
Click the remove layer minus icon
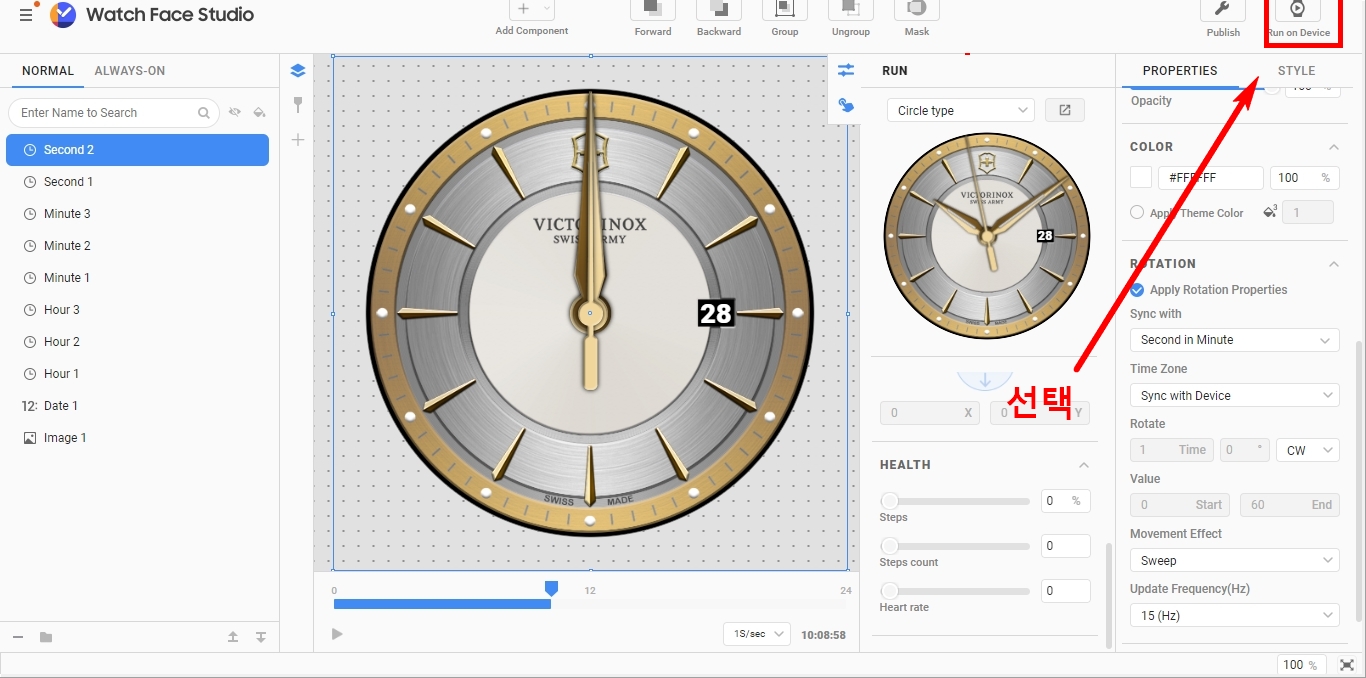[x=17, y=637]
